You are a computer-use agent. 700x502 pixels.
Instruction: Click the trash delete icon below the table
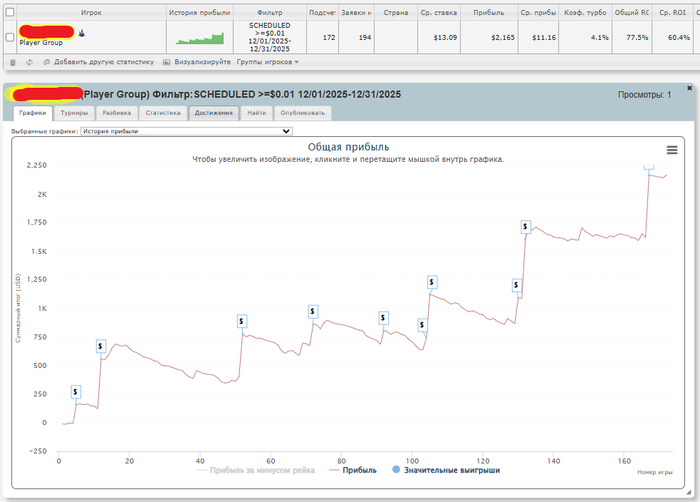[12, 63]
